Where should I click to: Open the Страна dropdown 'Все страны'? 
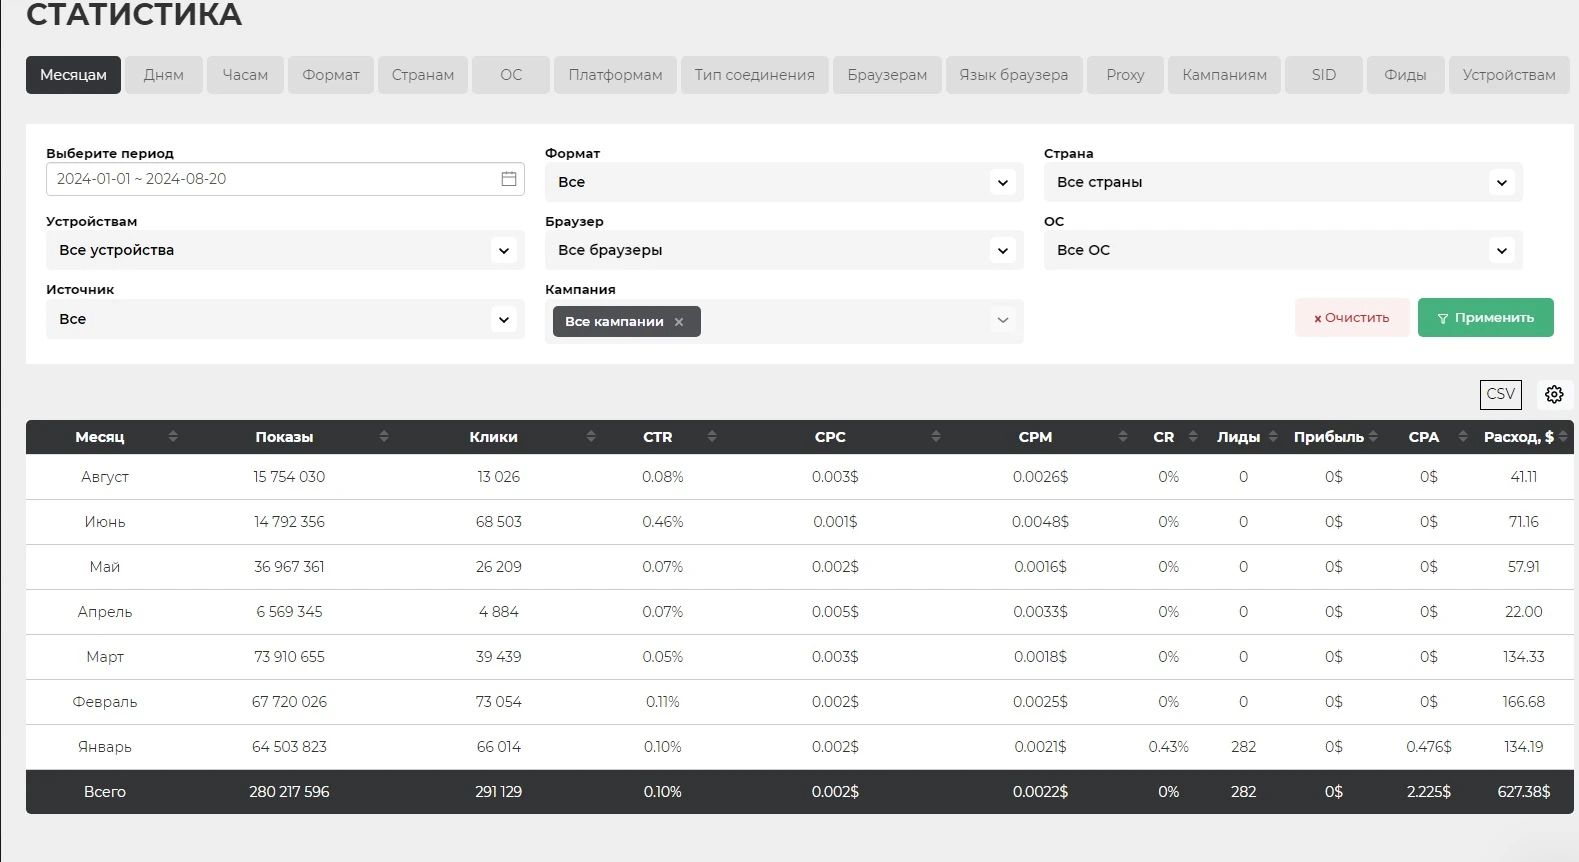tap(1283, 182)
